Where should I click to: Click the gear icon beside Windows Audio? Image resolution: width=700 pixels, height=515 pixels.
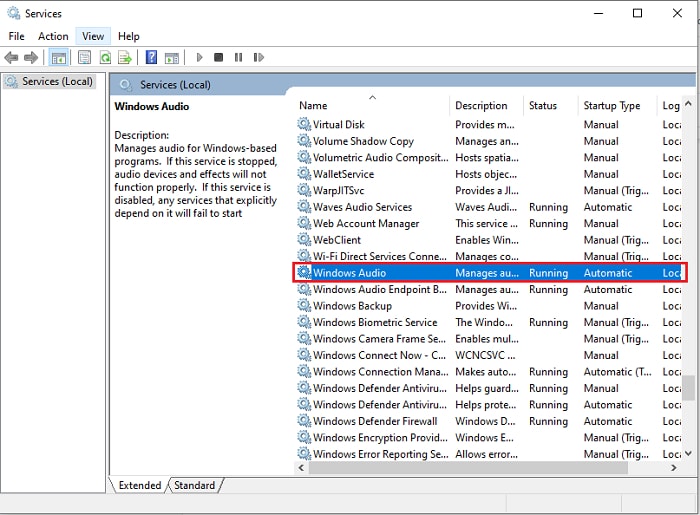pyautogui.click(x=304, y=272)
